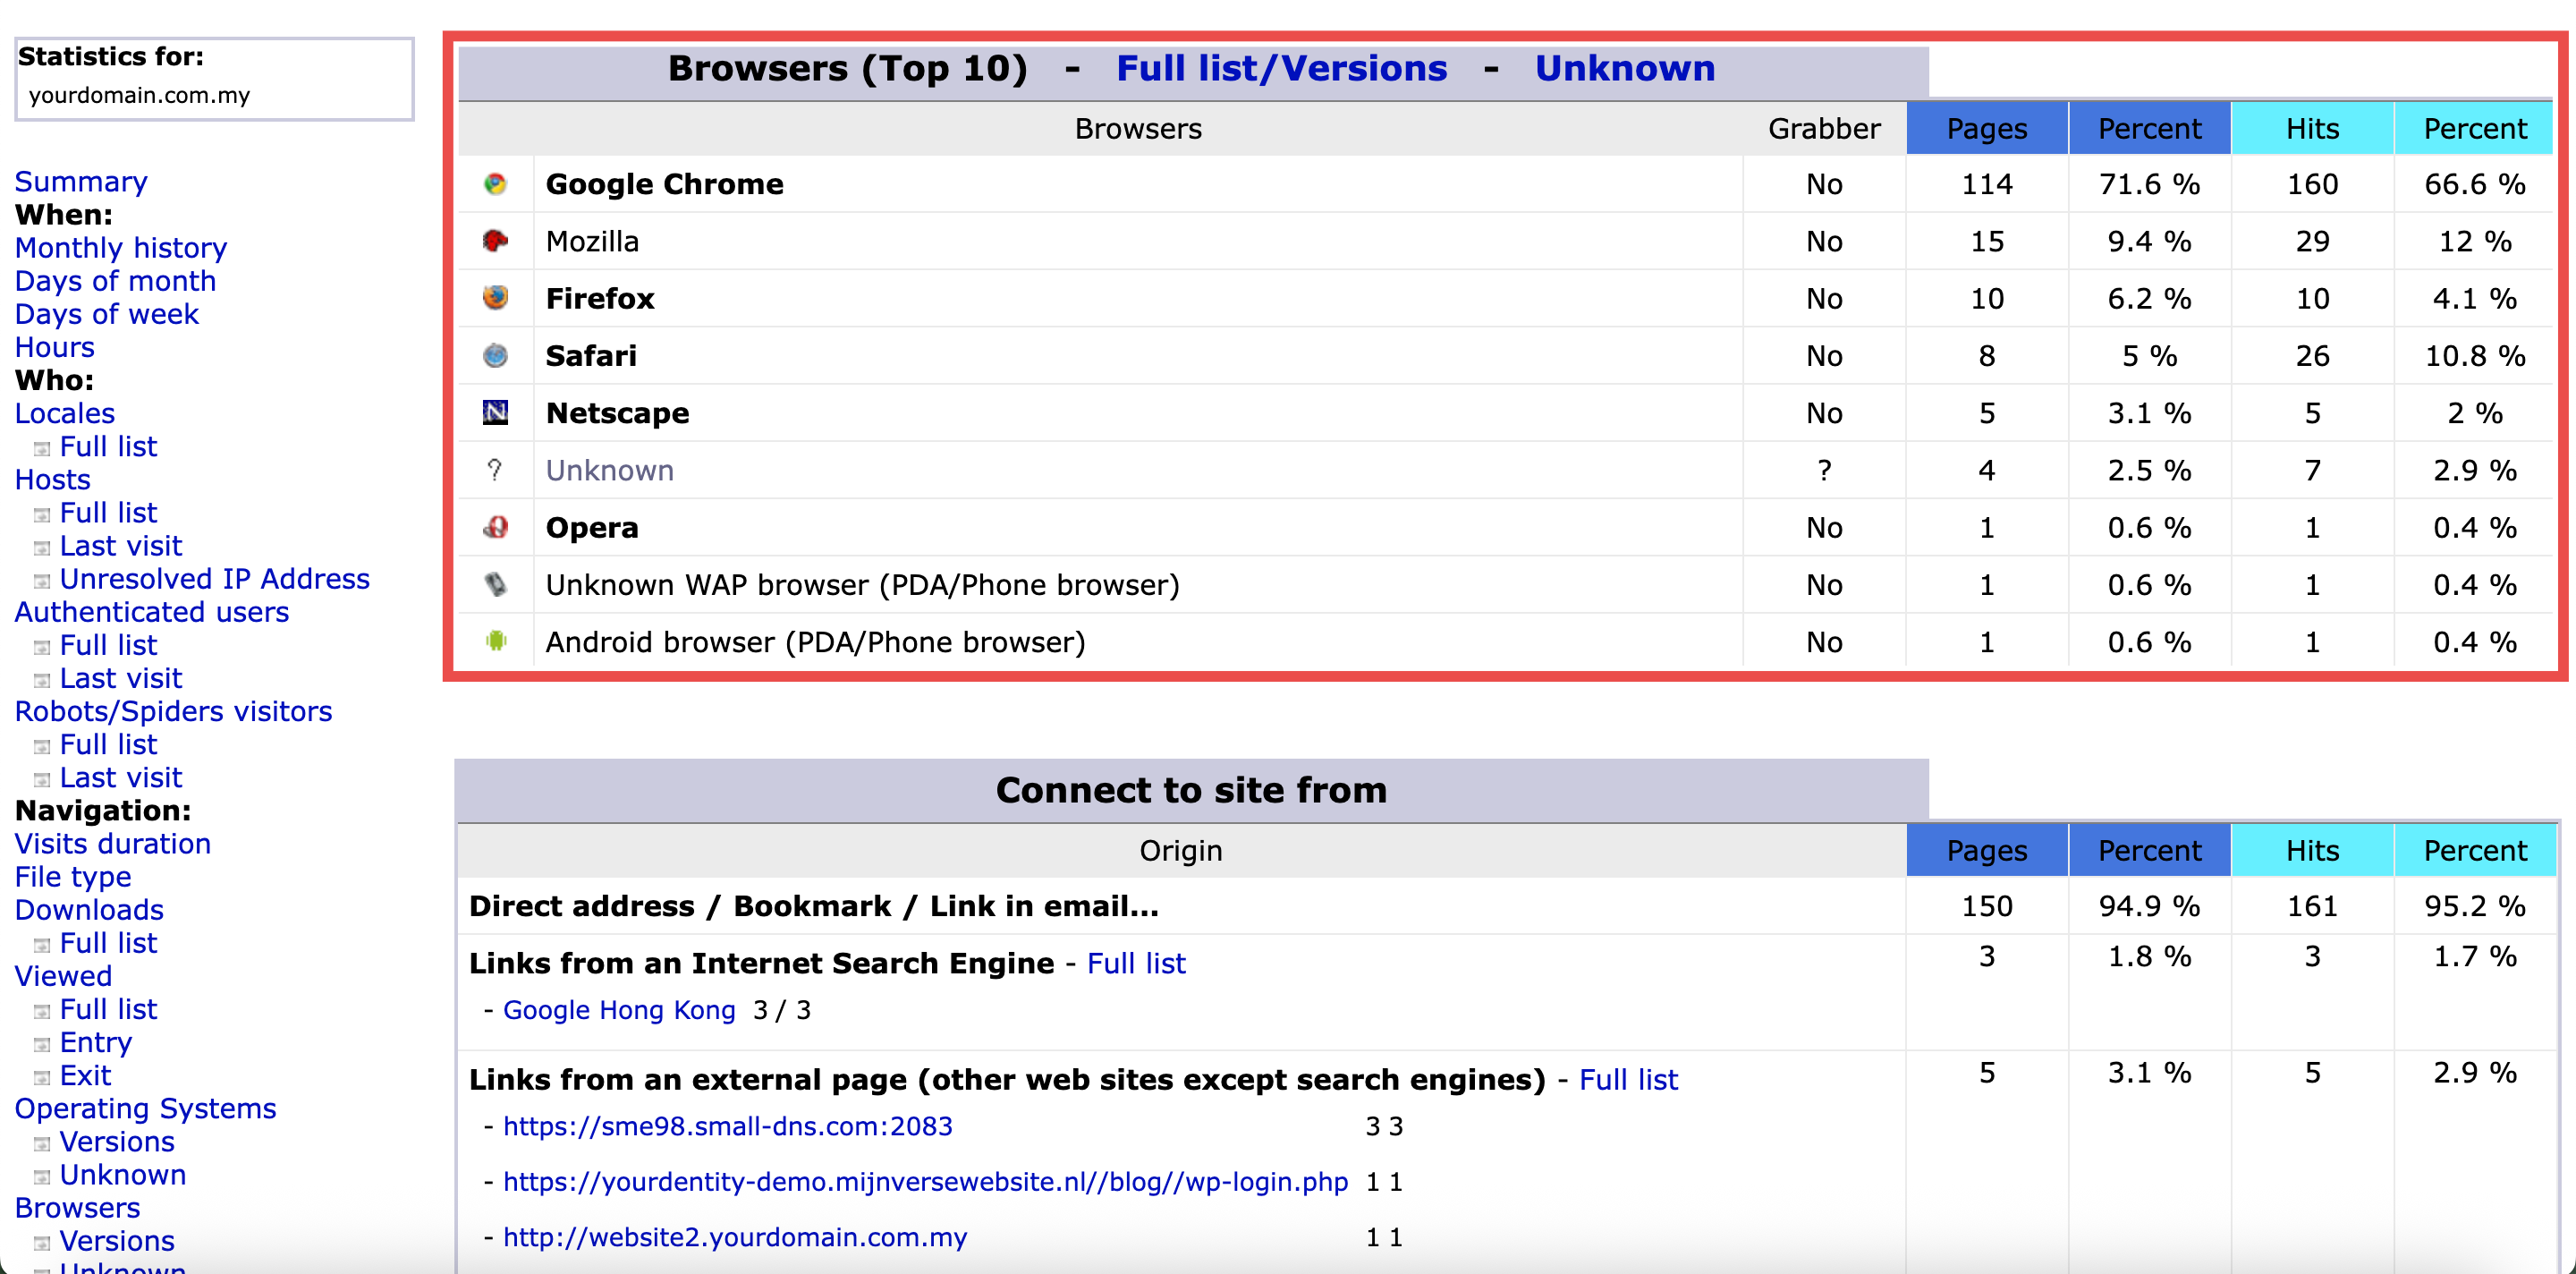Click the Mozilla browser icon
This screenshot has width=2576, height=1274.
[x=495, y=241]
